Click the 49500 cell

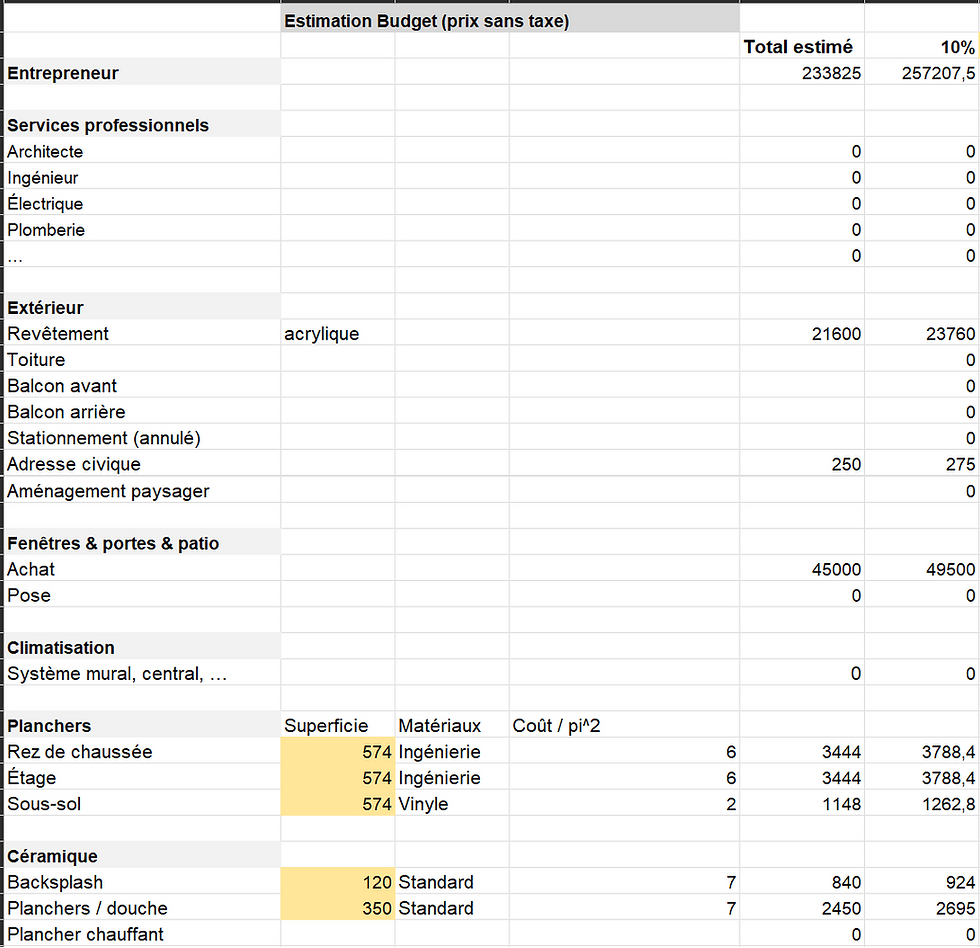[922, 569]
